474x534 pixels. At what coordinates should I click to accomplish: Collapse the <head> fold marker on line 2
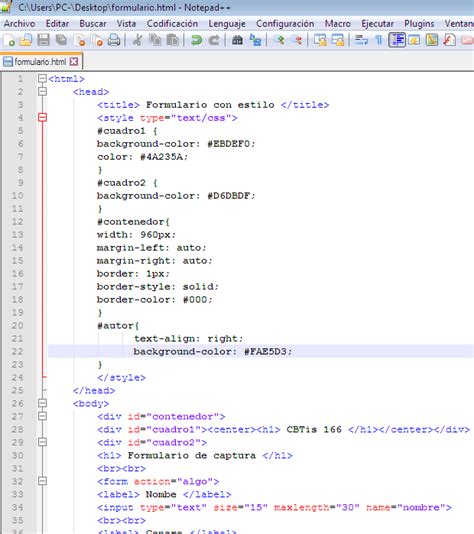point(42,92)
